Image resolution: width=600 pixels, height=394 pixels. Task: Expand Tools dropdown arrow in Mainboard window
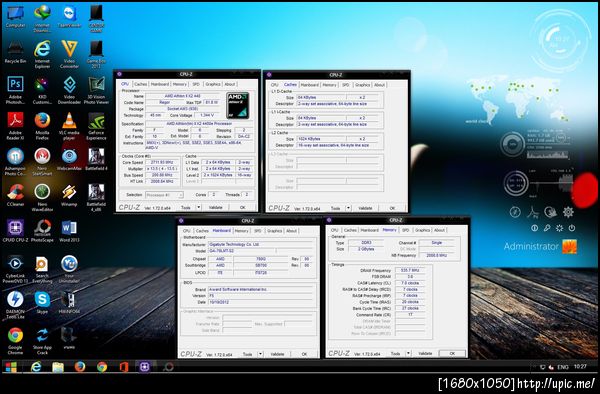pyautogui.click(x=260, y=354)
